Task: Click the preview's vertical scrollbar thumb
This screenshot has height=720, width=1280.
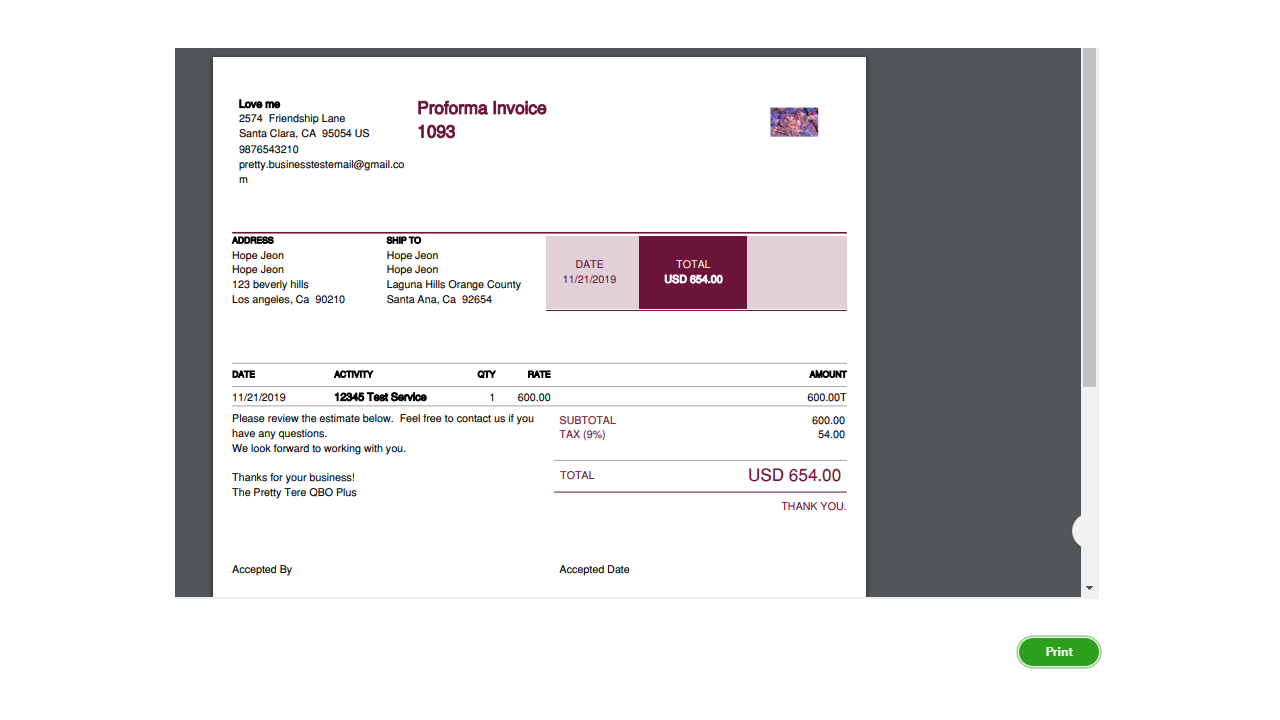Action: (x=1090, y=217)
